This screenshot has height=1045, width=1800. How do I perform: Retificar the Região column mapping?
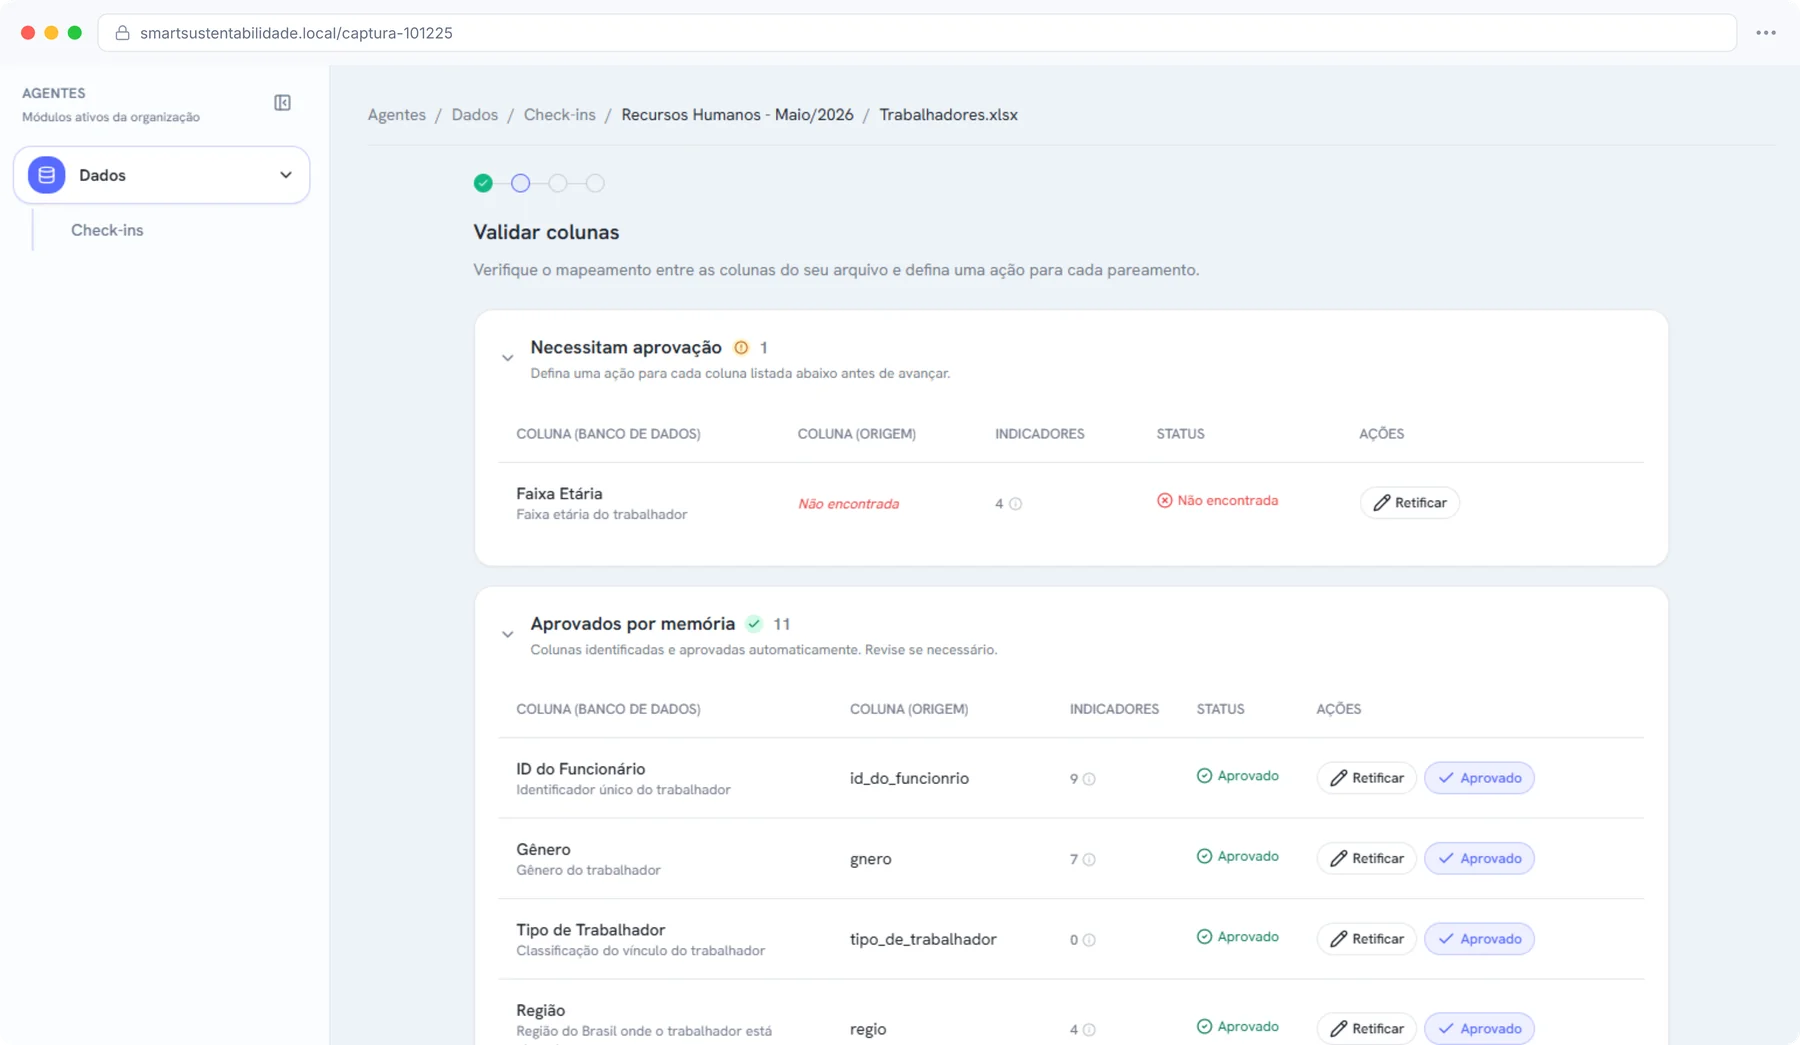[x=1366, y=1028]
